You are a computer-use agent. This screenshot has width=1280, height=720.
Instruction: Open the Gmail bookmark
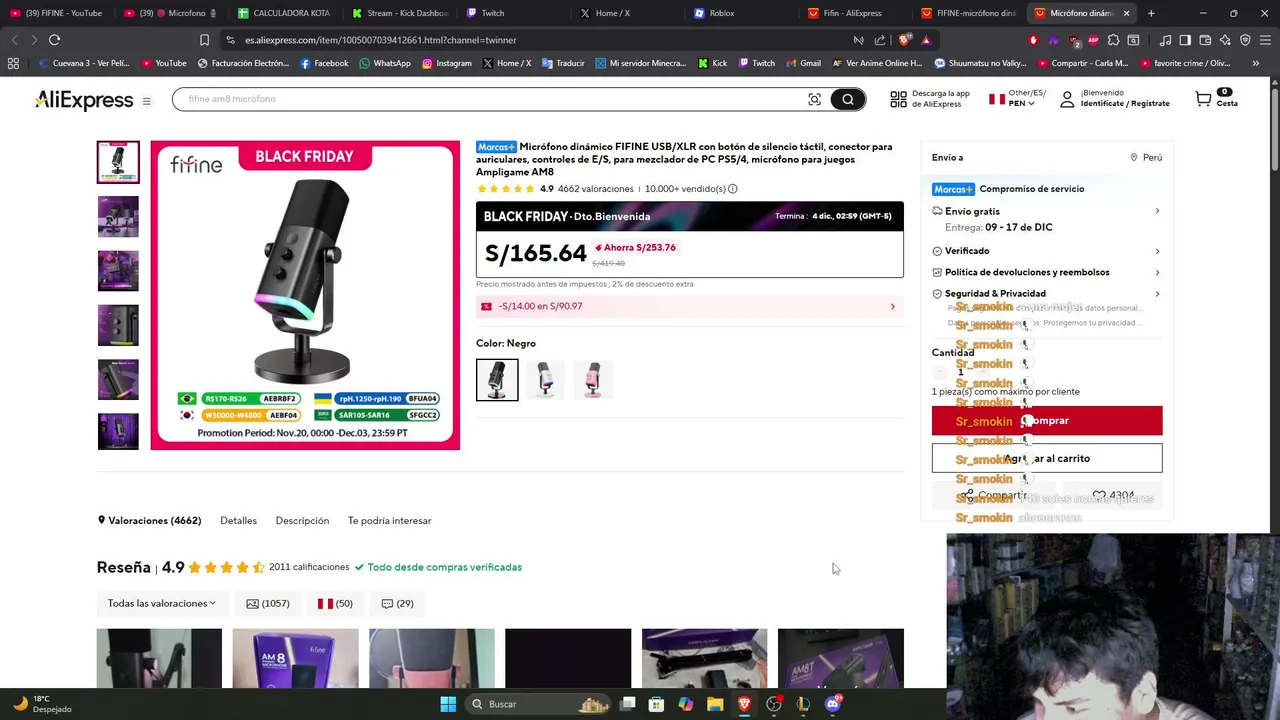point(803,63)
